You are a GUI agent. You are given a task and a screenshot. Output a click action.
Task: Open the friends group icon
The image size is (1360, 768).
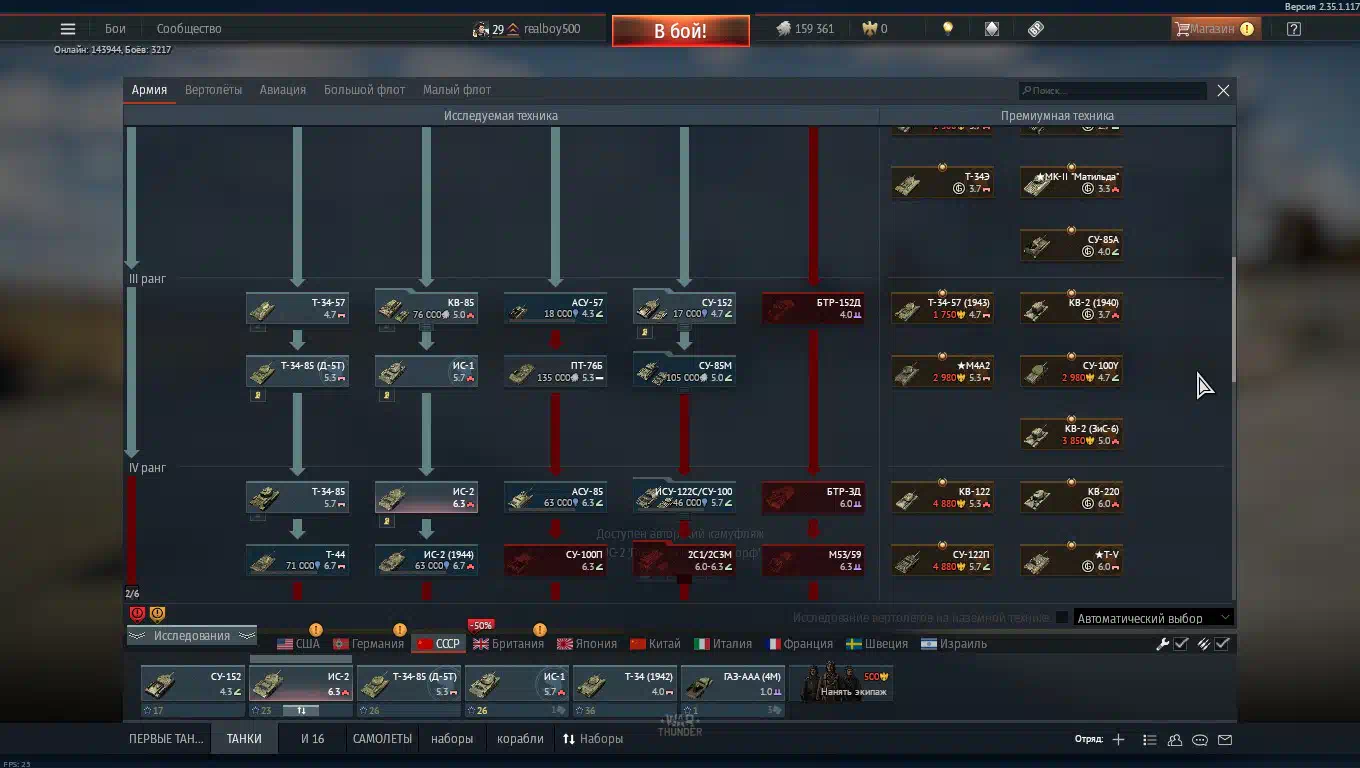[1175, 740]
